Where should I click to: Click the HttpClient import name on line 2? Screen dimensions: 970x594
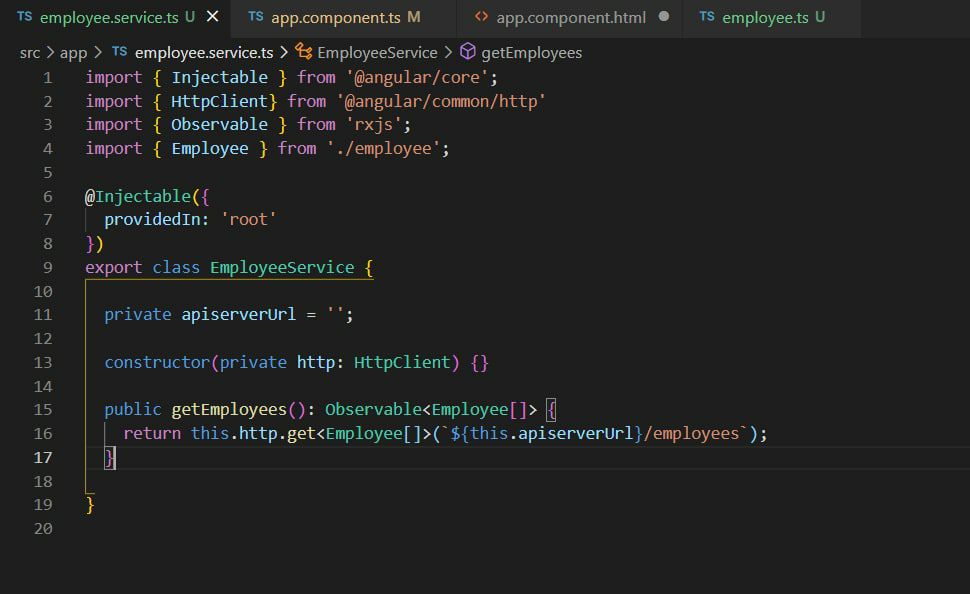(x=219, y=101)
